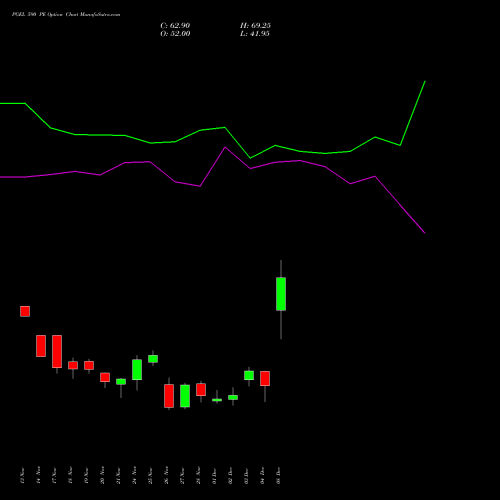Select the green candle above 24 Nov

tap(137, 370)
